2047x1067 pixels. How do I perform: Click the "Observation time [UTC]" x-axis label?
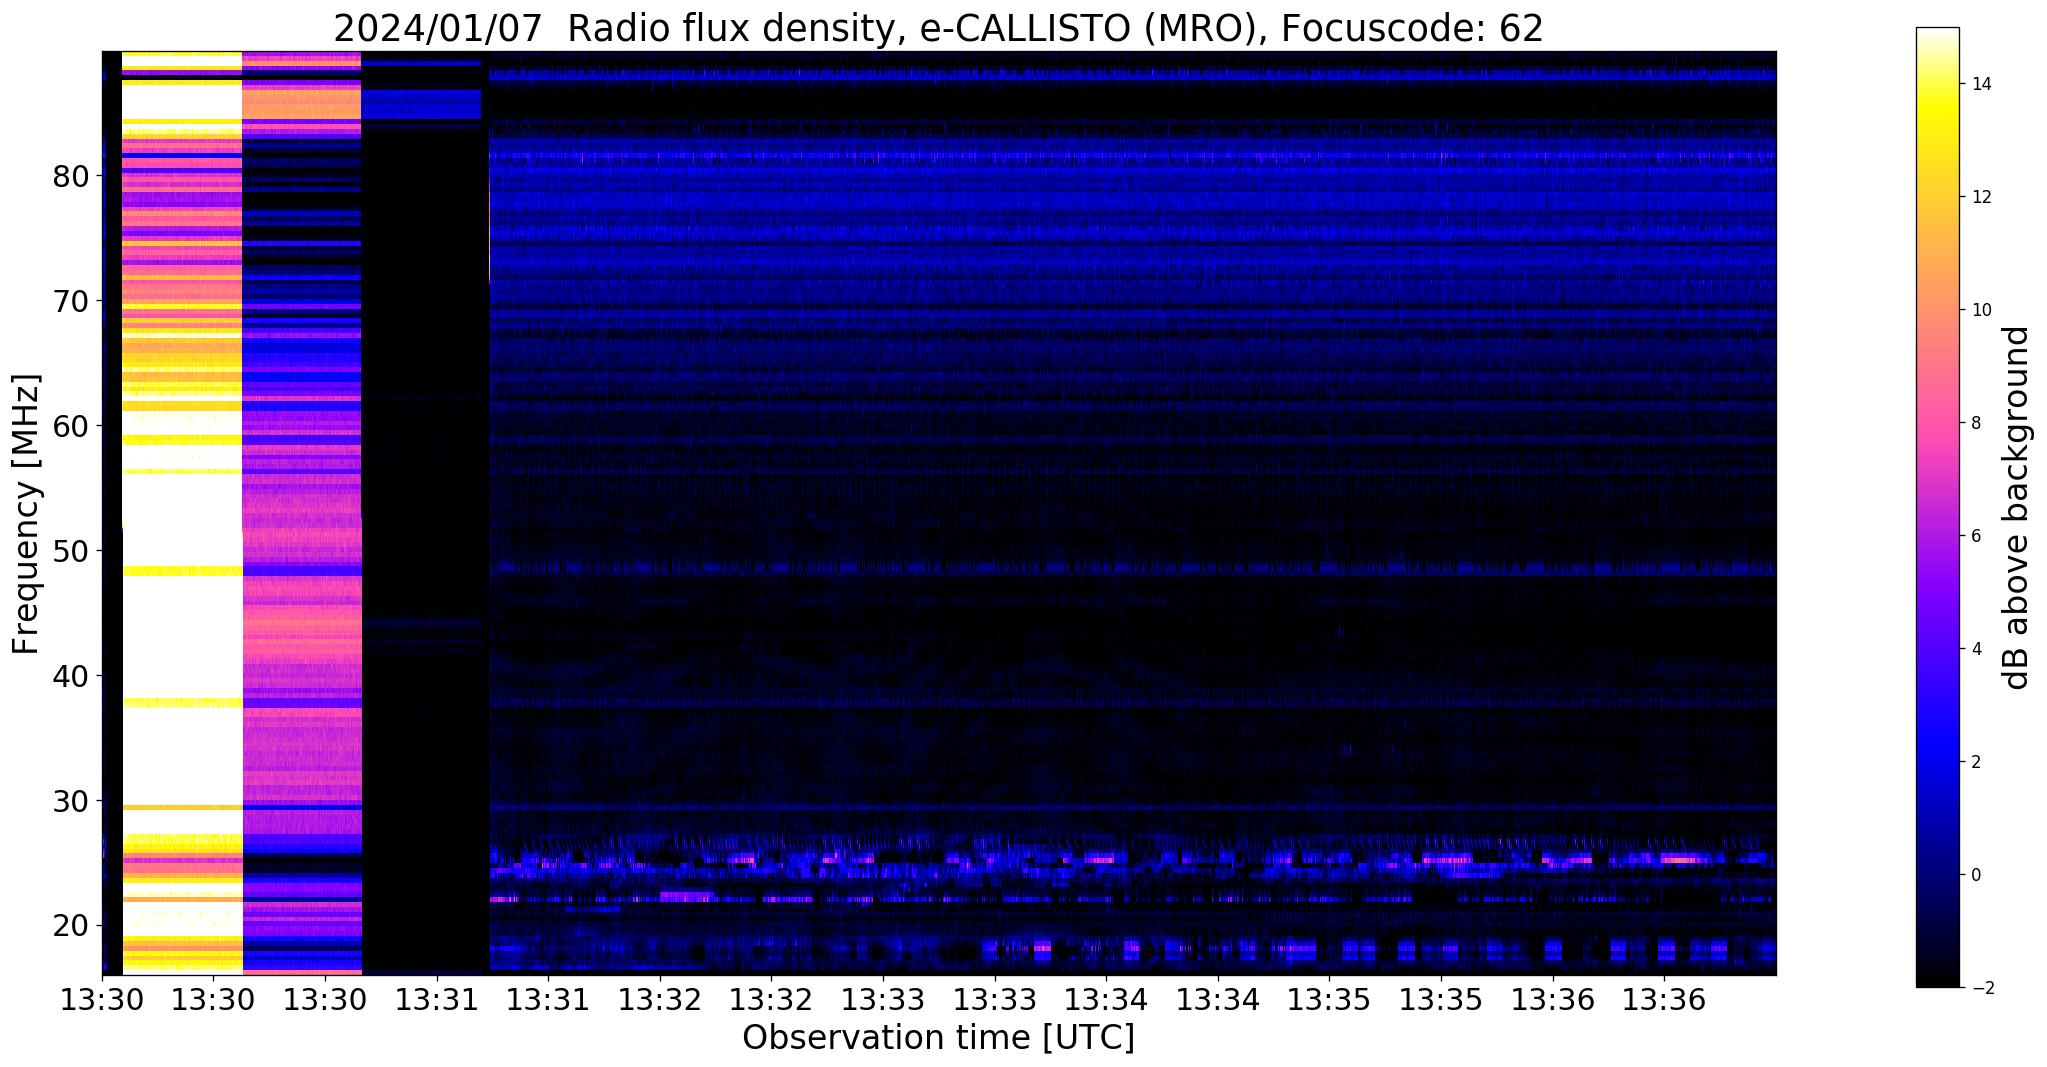pyautogui.click(x=938, y=1038)
